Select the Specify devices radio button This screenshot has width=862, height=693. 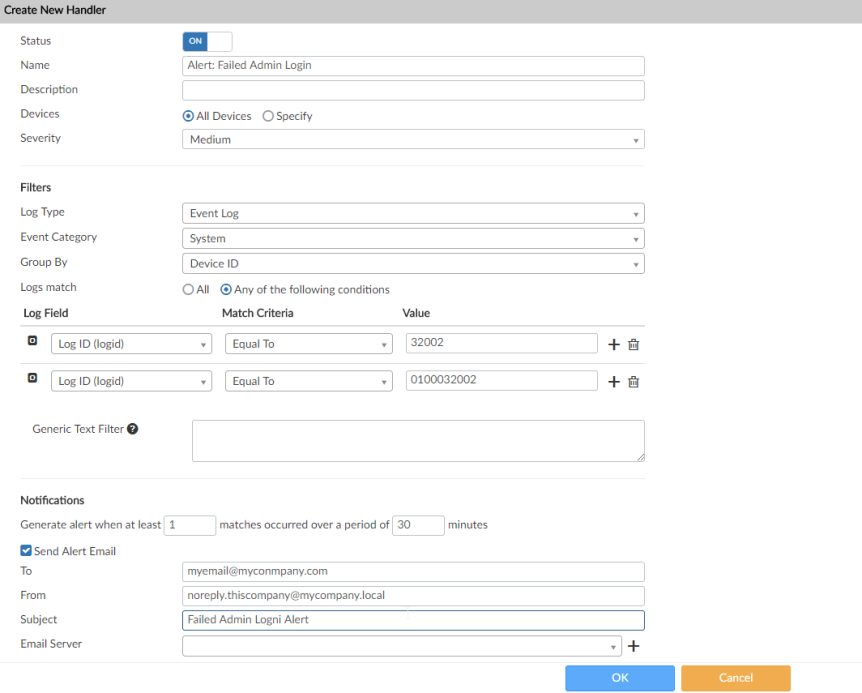pos(268,116)
